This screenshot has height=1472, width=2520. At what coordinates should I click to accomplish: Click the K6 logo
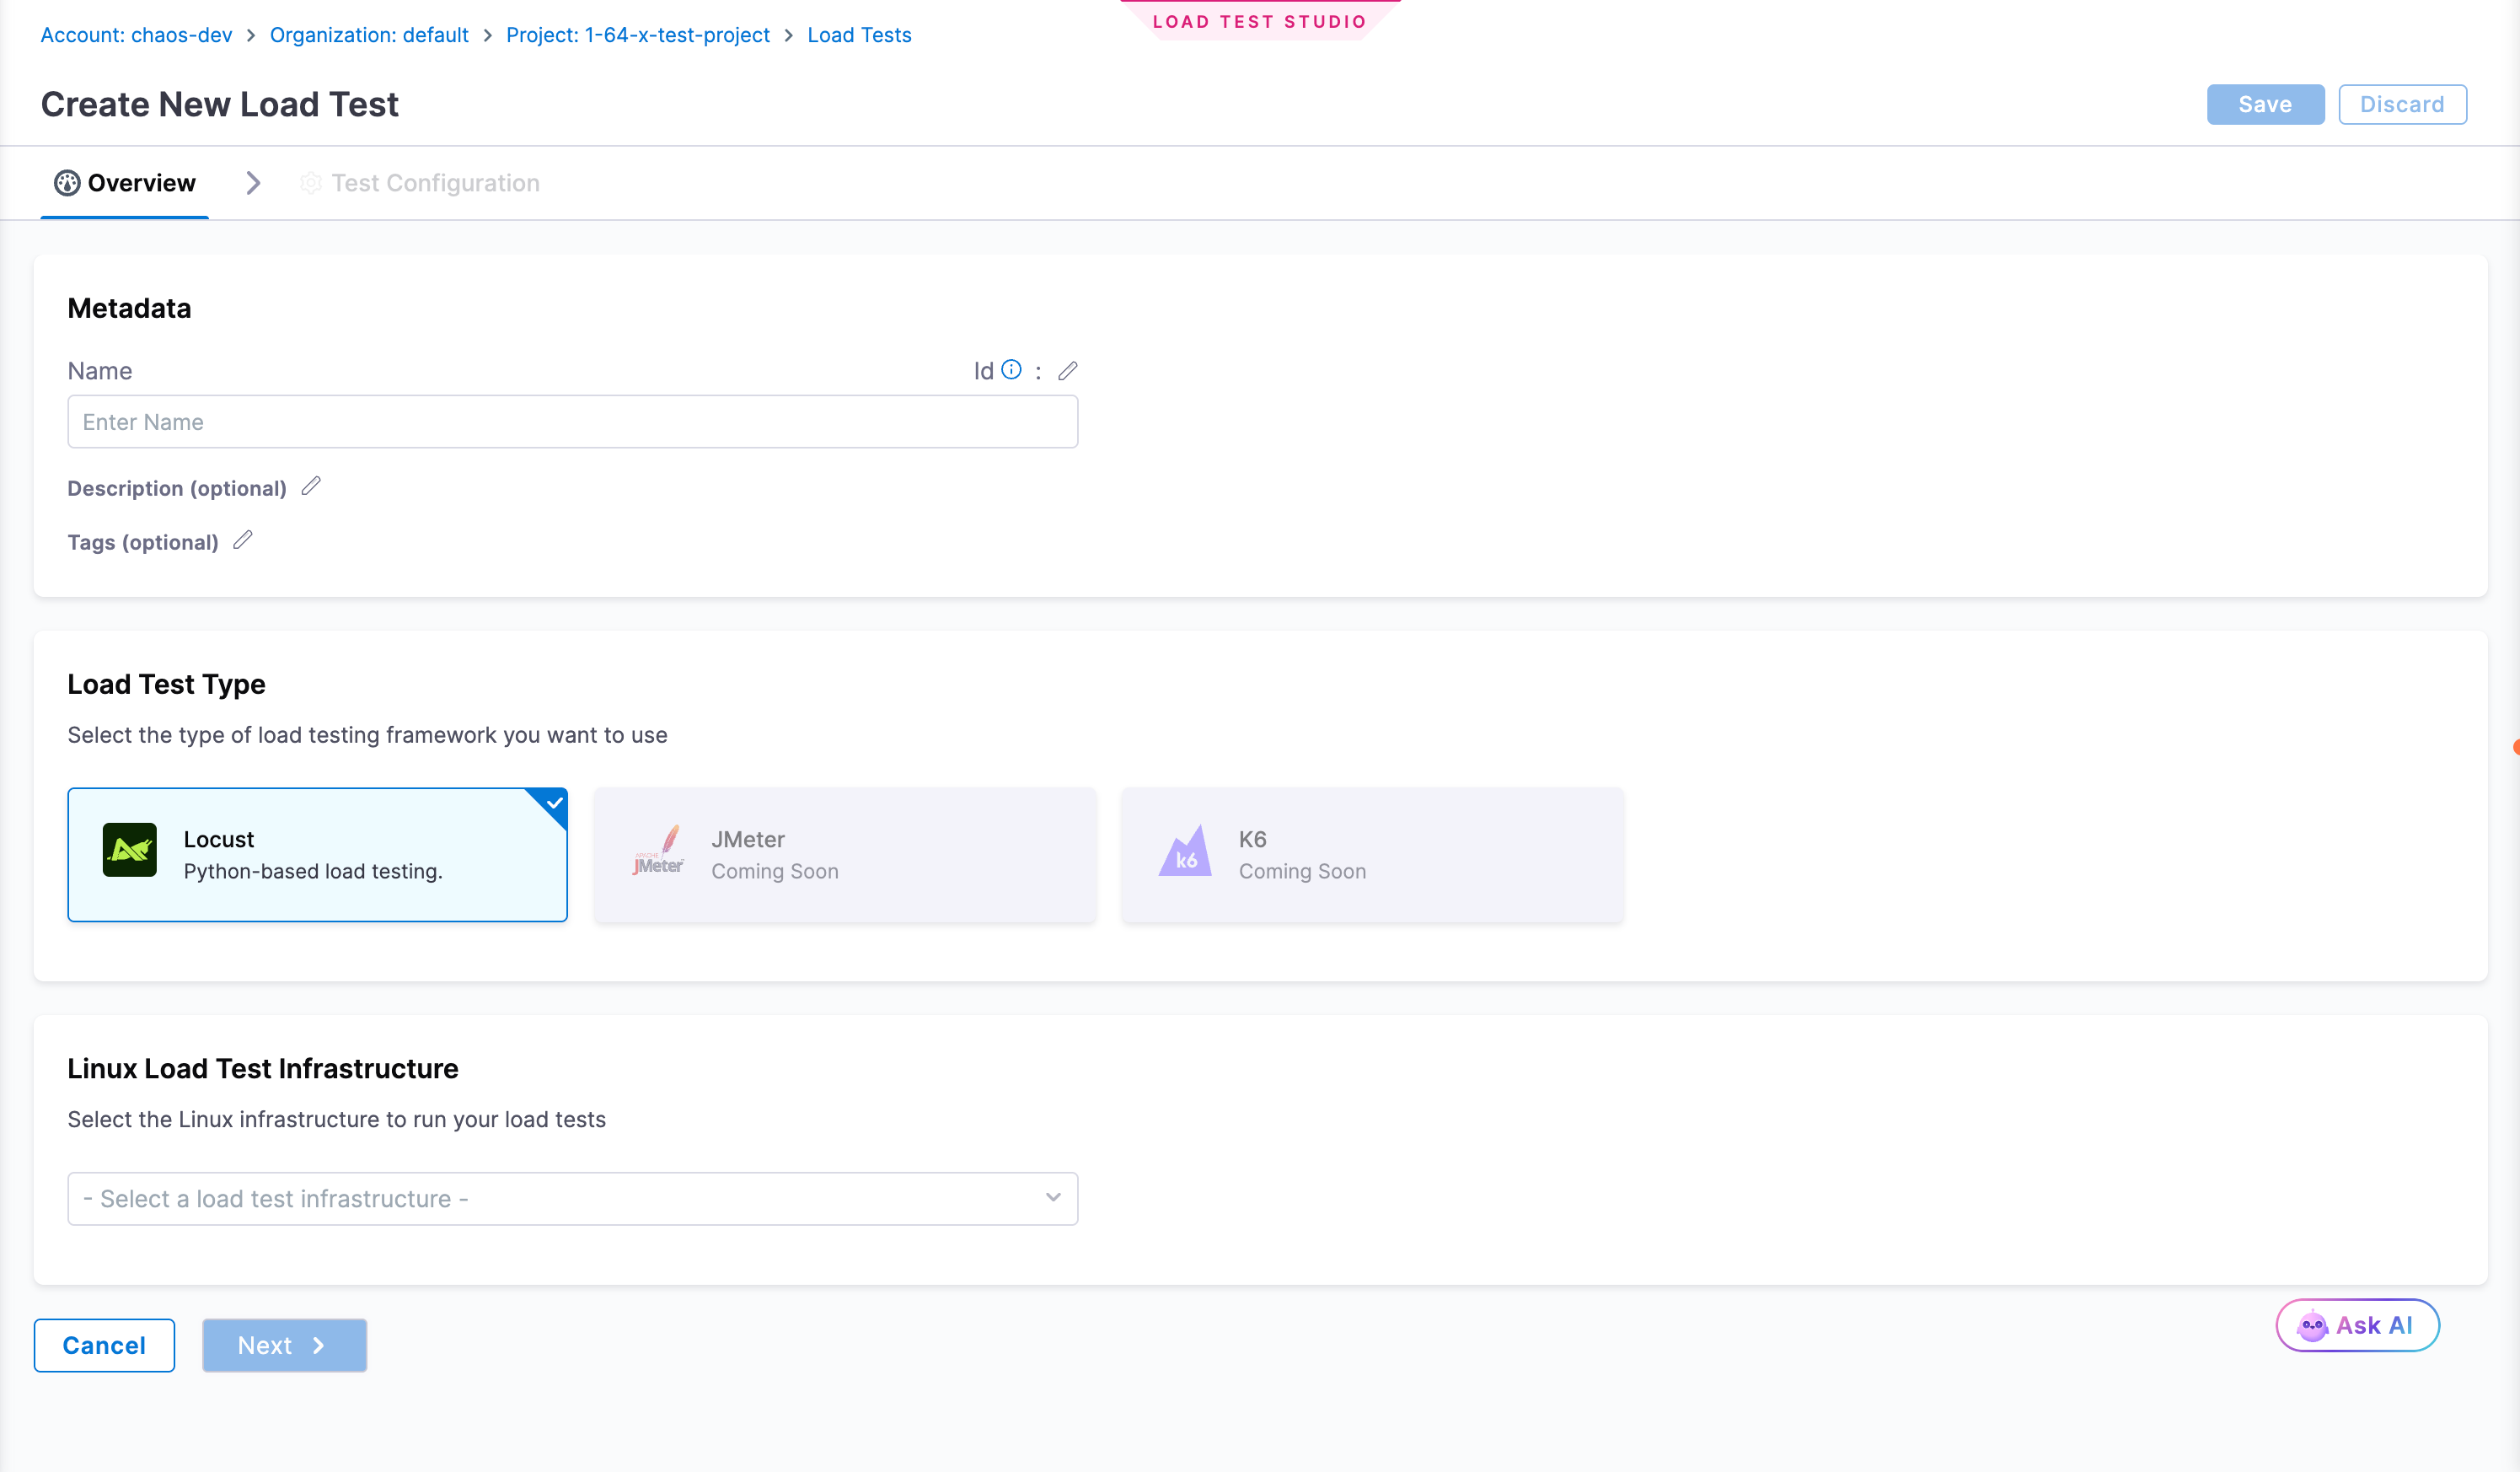pos(1184,851)
